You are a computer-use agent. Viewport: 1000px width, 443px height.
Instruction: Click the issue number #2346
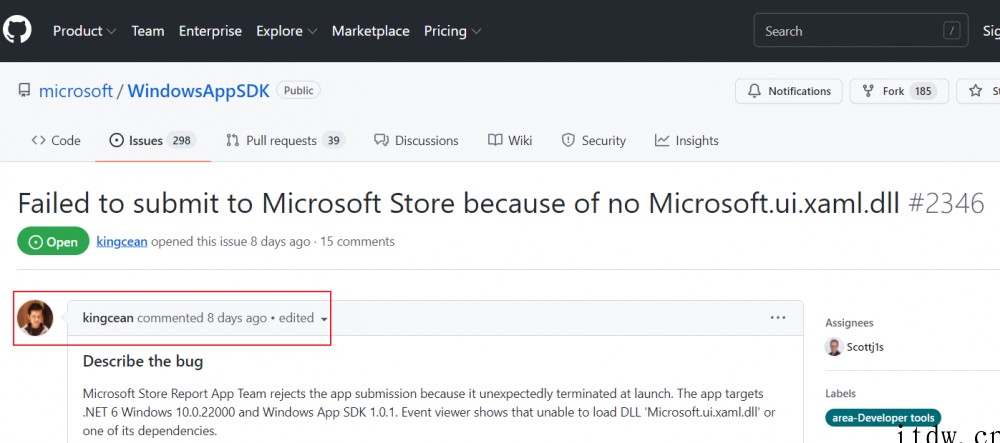point(946,203)
